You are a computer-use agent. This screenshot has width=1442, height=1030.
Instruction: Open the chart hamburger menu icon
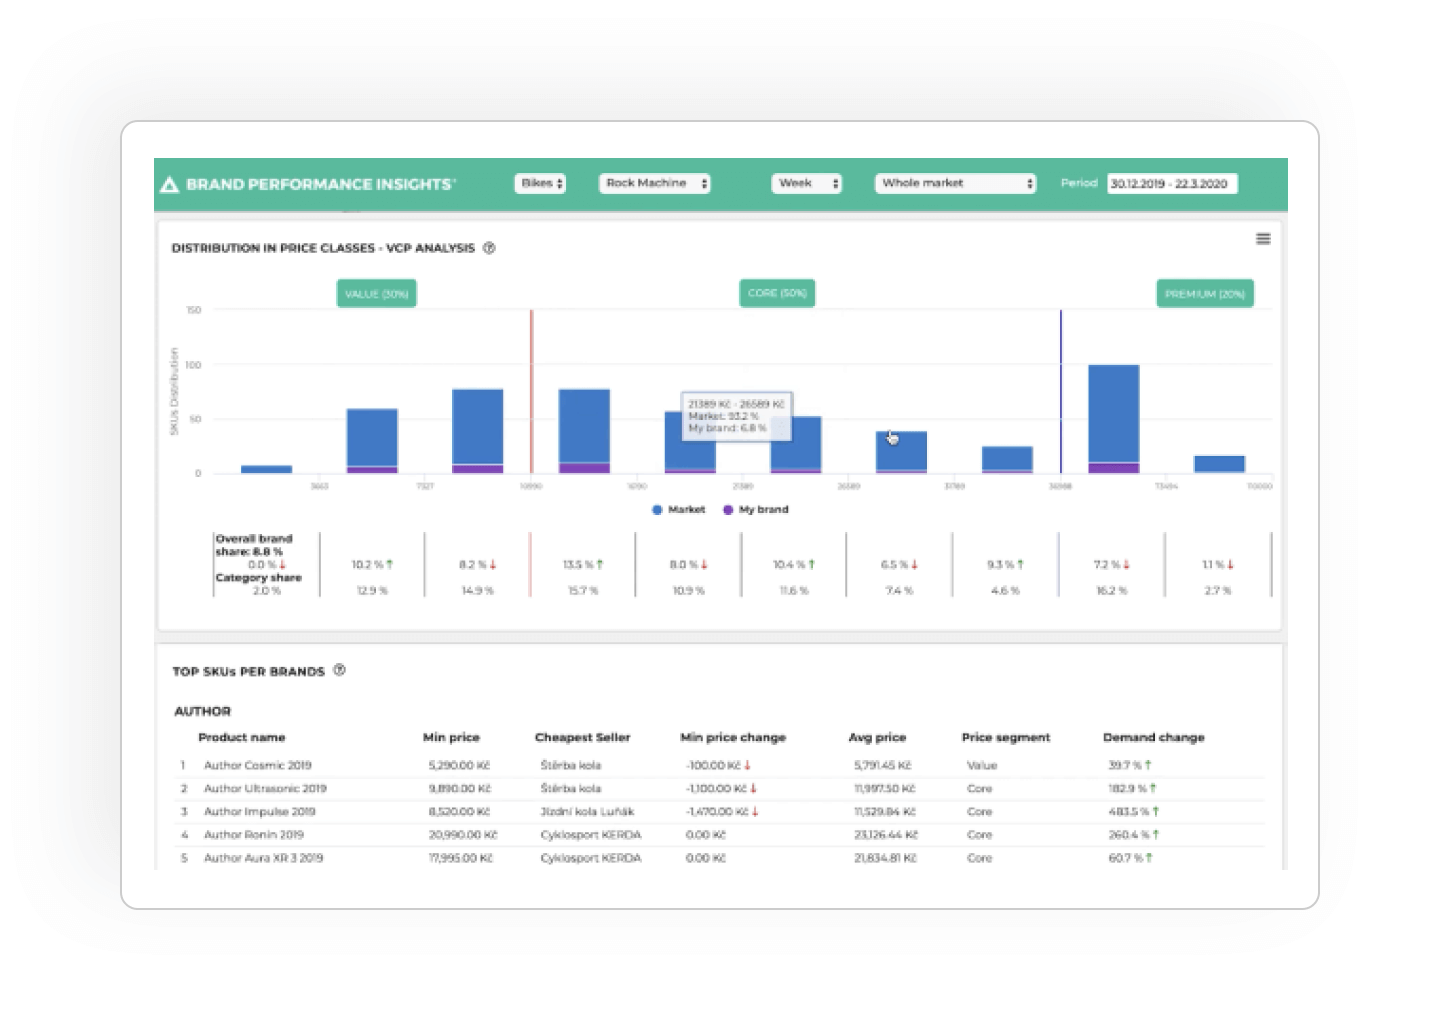(x=1263, y=239)
